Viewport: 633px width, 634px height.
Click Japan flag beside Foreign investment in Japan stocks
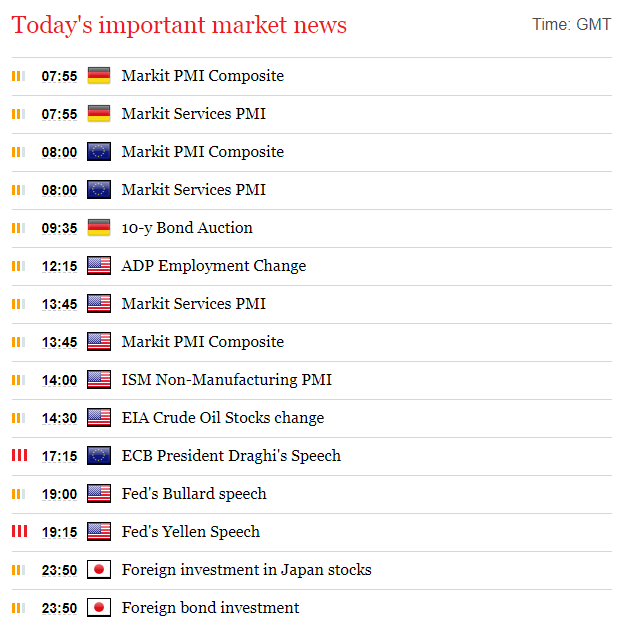point(99,570)
